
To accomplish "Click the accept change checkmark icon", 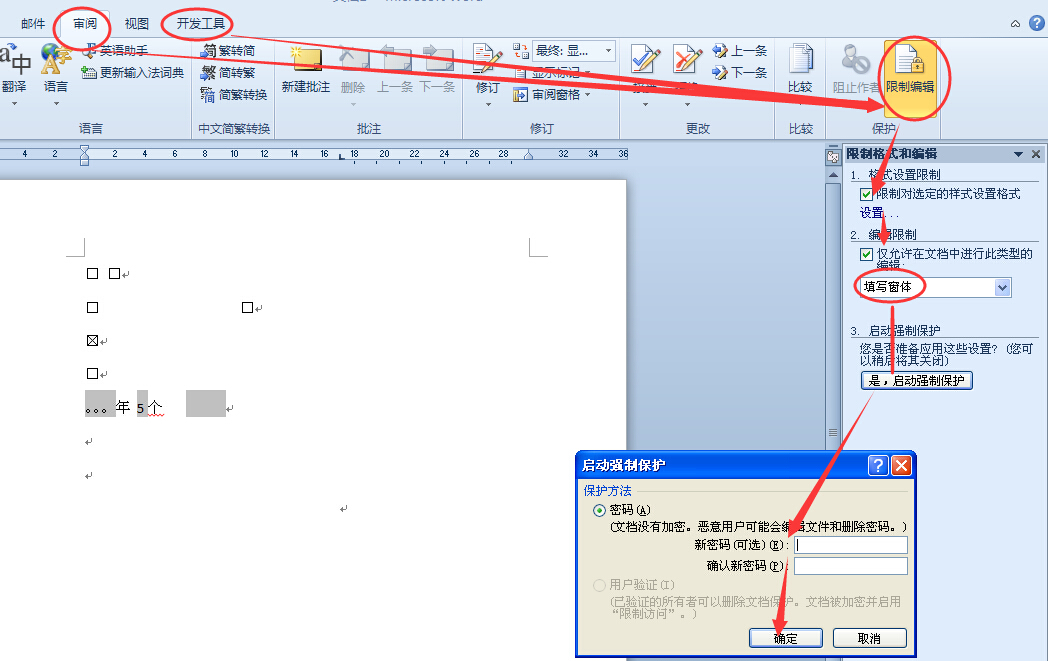I will [x=645, y=60].
